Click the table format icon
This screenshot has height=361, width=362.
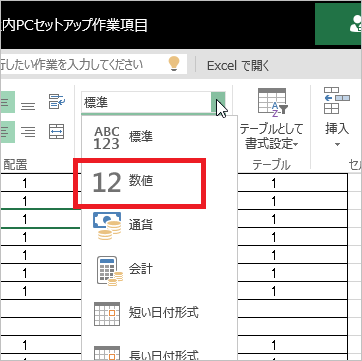pyautogui.click(x=273, y=103)
